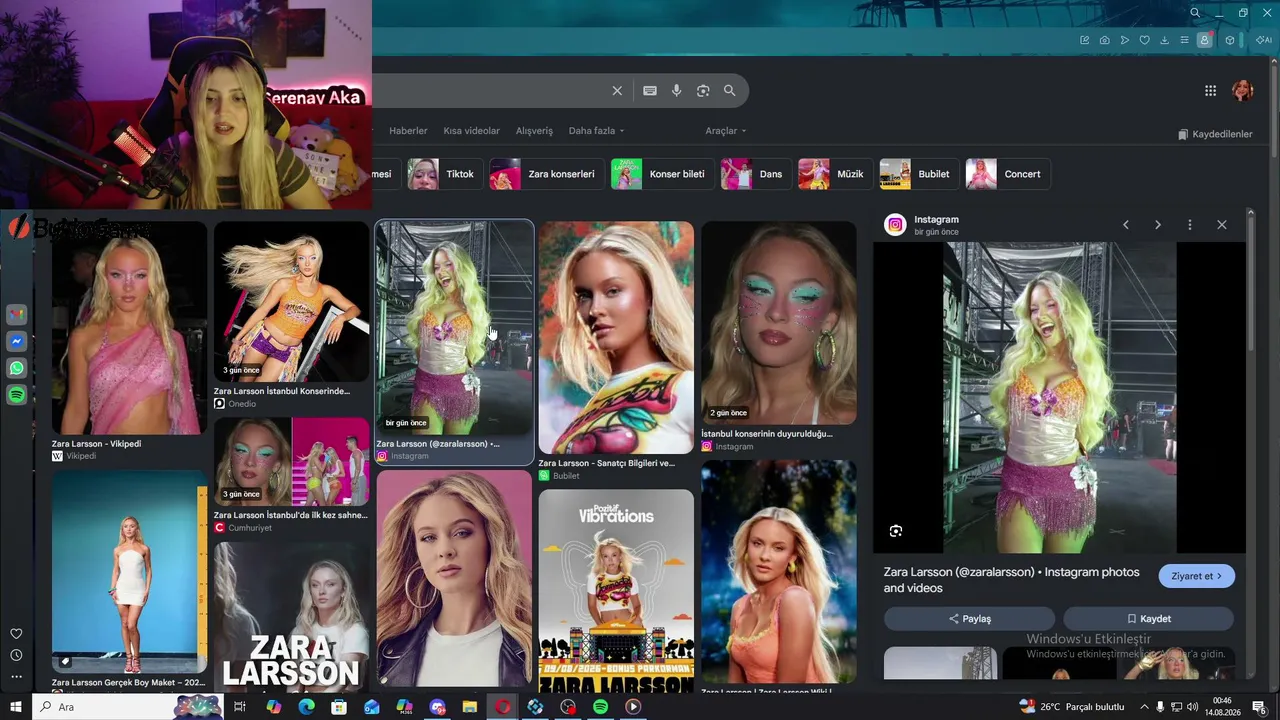The image size is (1280, 720).
Task: Show previous image in the preview panel
Action: tap(1126, 225)
